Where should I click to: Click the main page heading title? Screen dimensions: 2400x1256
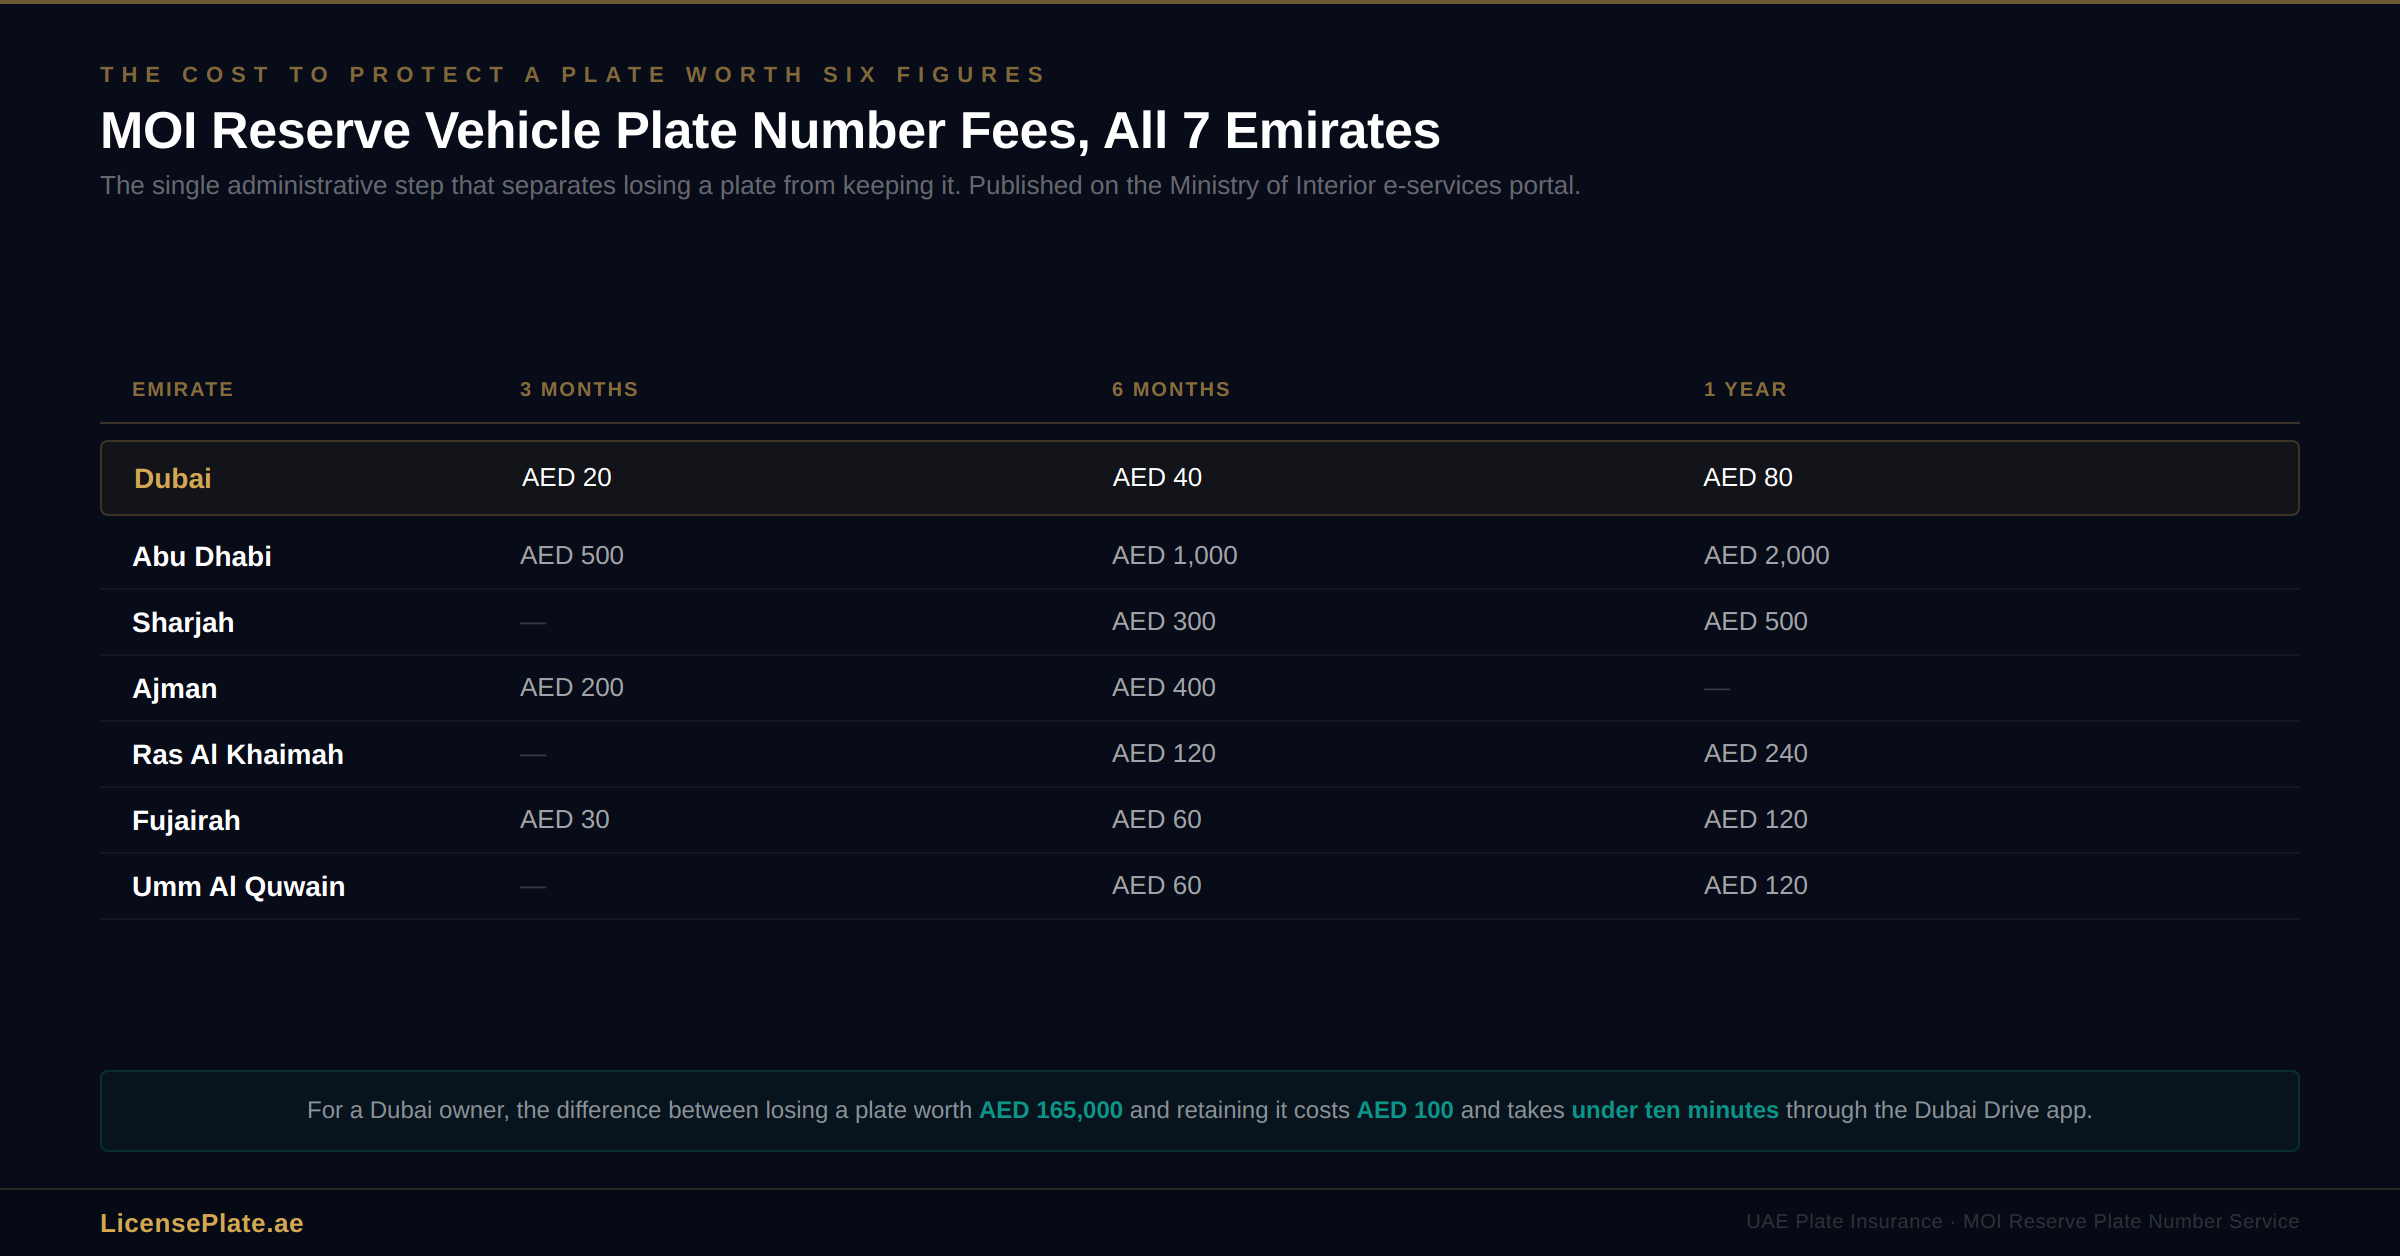point(770,131)
